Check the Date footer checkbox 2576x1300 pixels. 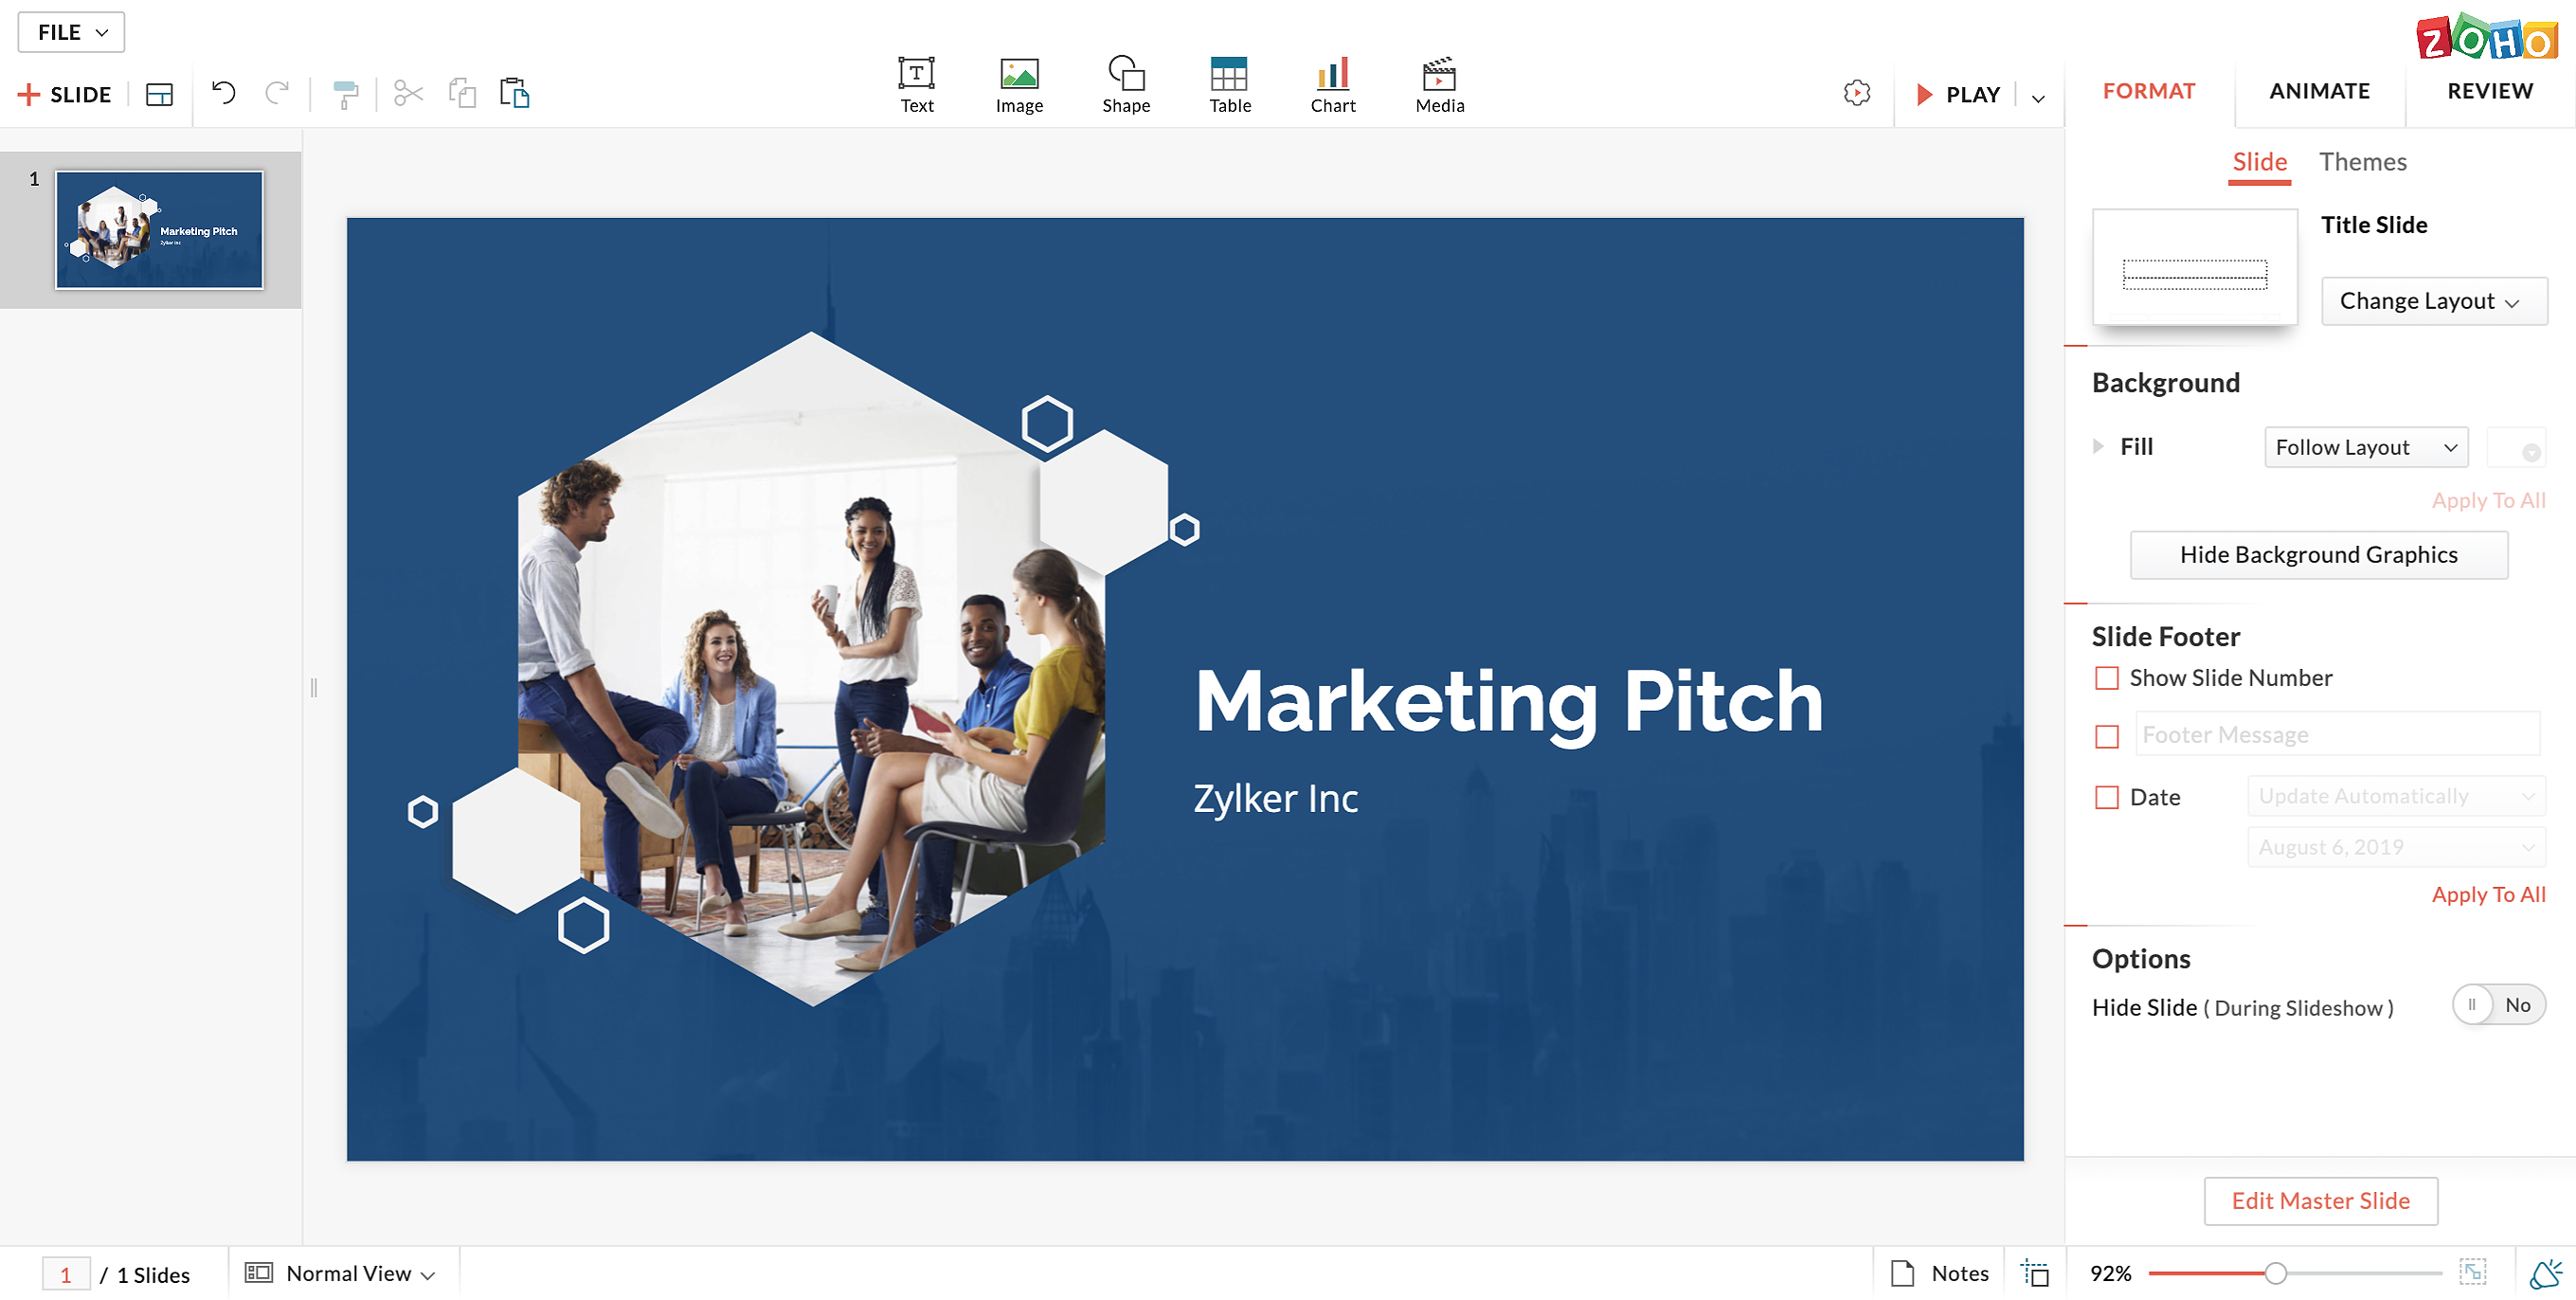coord(2106,798)
